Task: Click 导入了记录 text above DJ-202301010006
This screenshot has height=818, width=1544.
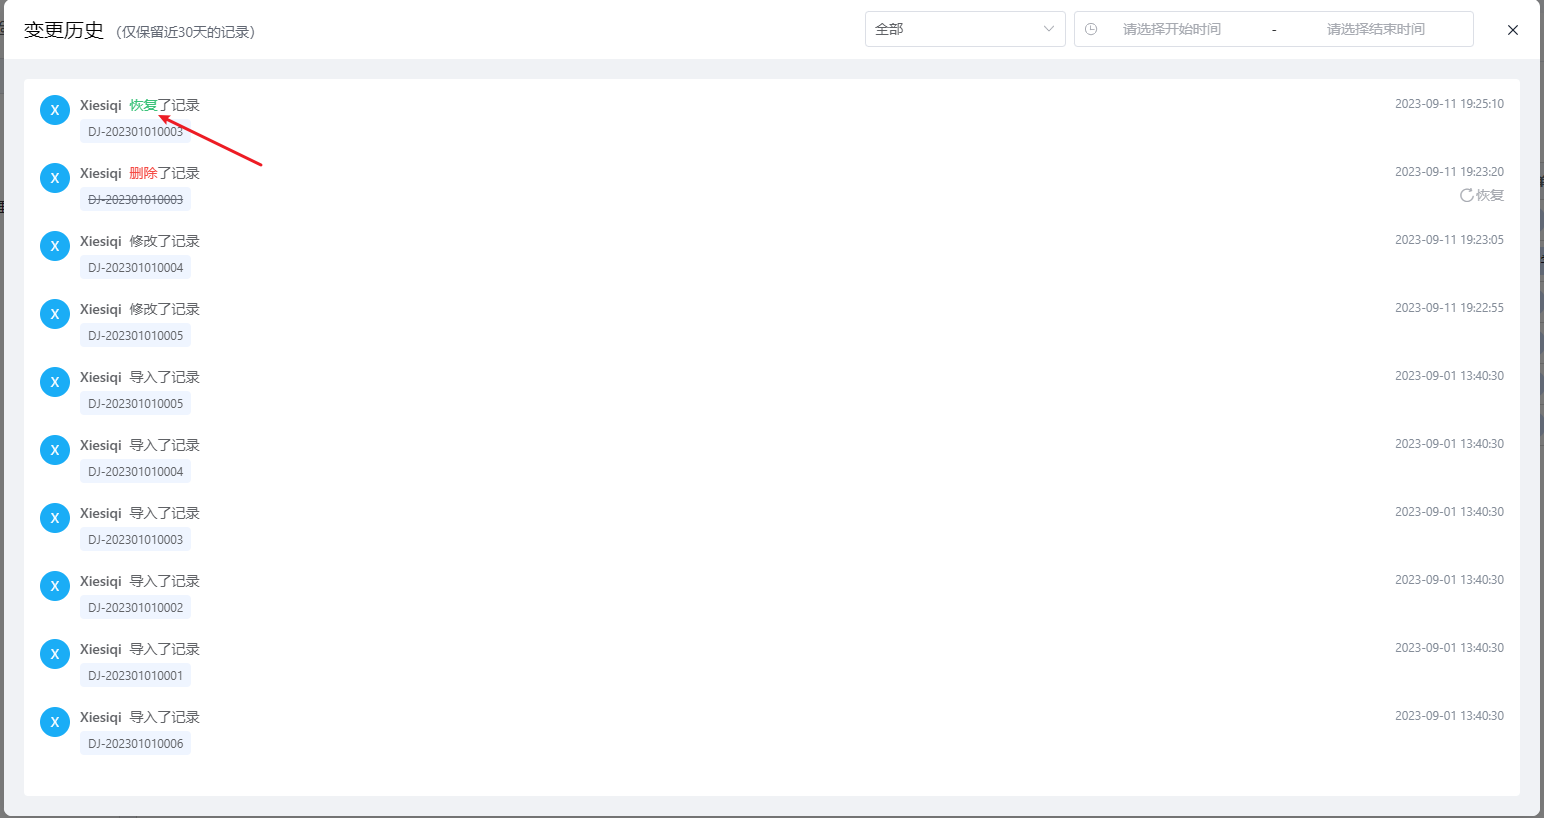Action: click(165, 717)
